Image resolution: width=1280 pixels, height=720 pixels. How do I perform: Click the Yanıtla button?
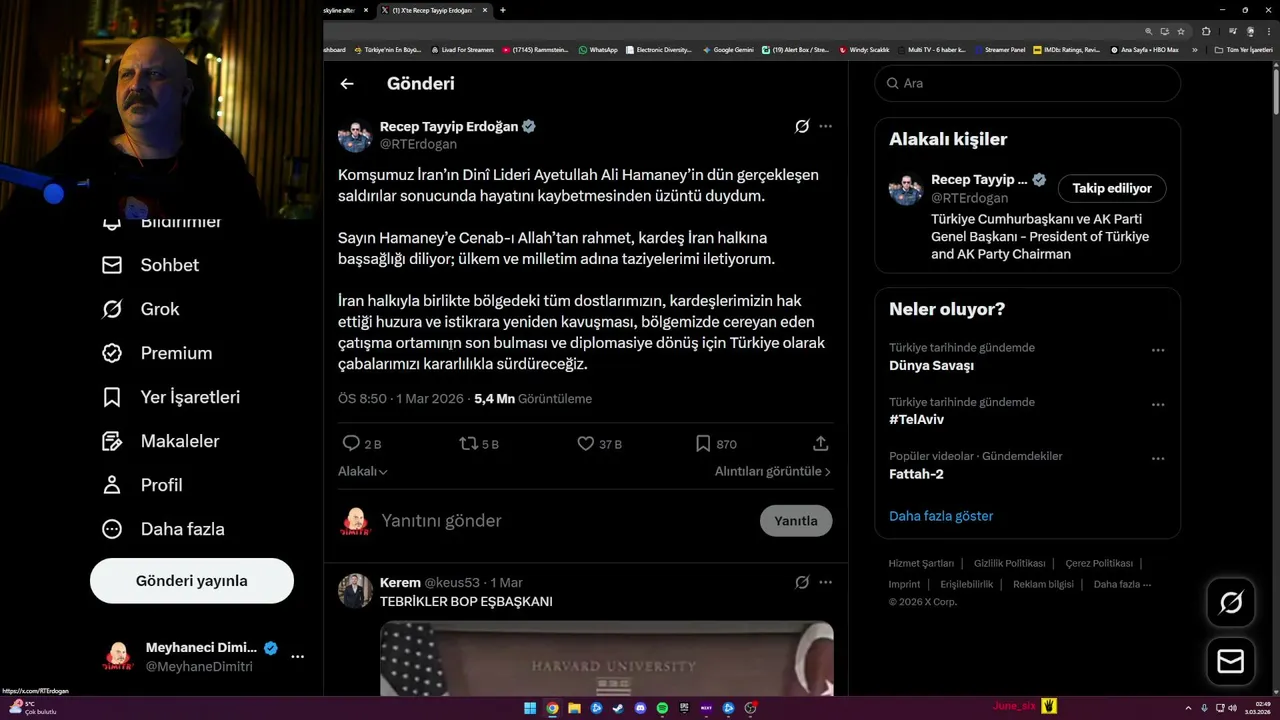[796, 521]
